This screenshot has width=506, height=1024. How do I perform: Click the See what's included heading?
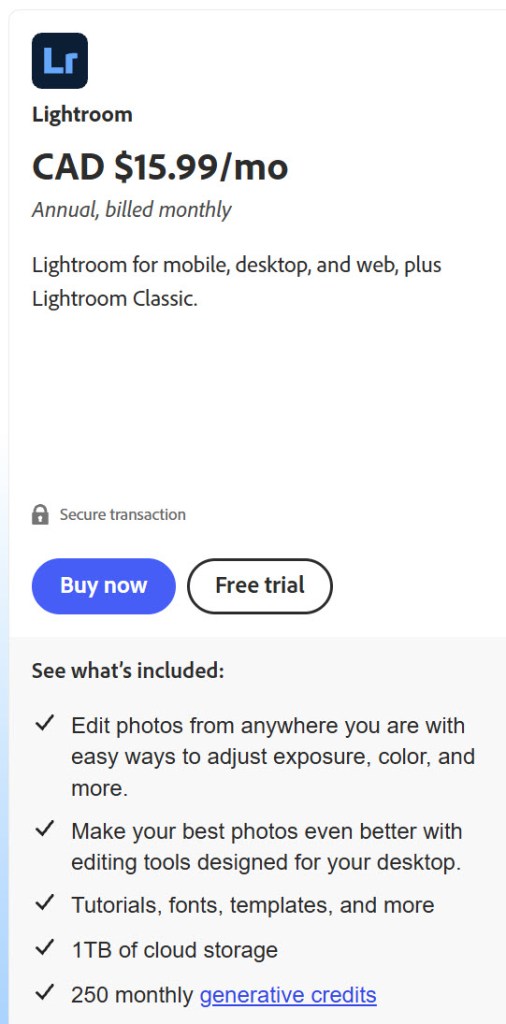click(x=128, y=671)
